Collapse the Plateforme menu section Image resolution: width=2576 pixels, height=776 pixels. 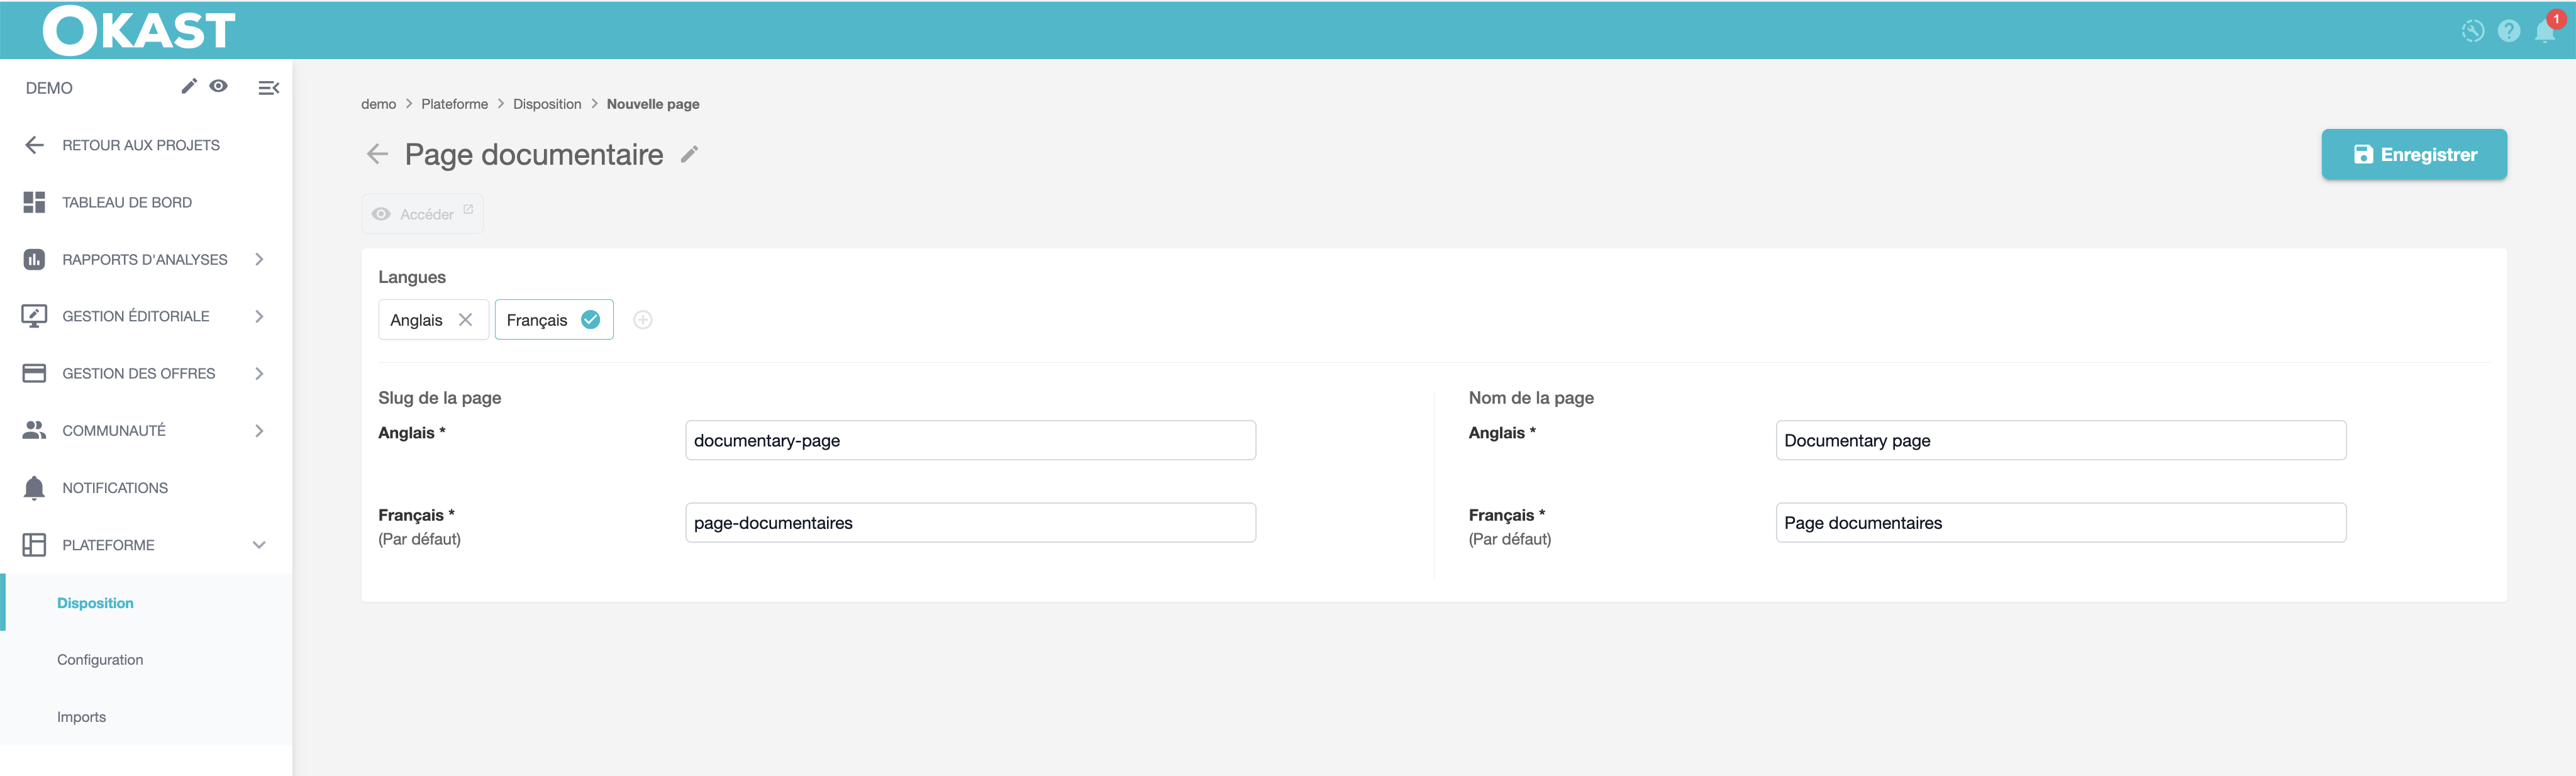(259, 545)
